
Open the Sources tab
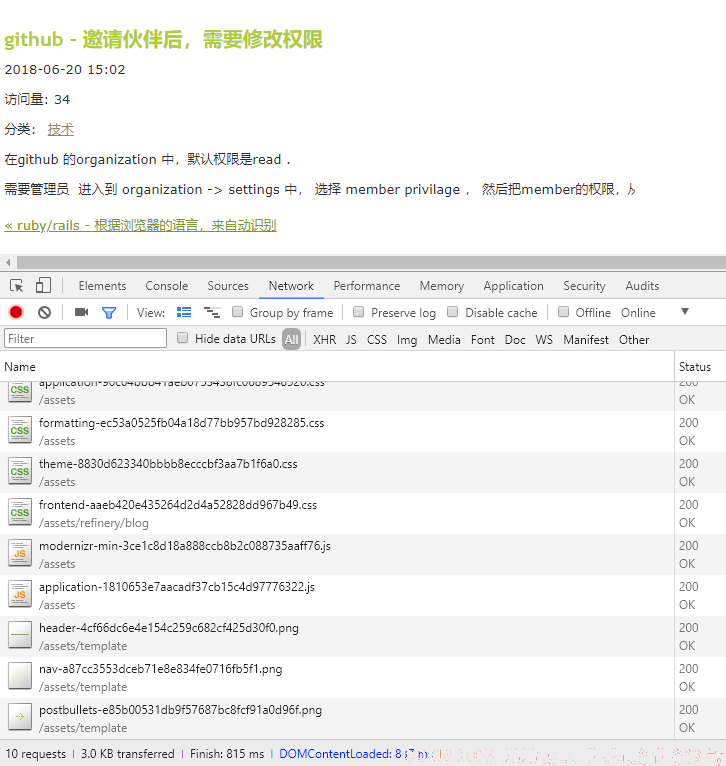(x=228, y=286)
